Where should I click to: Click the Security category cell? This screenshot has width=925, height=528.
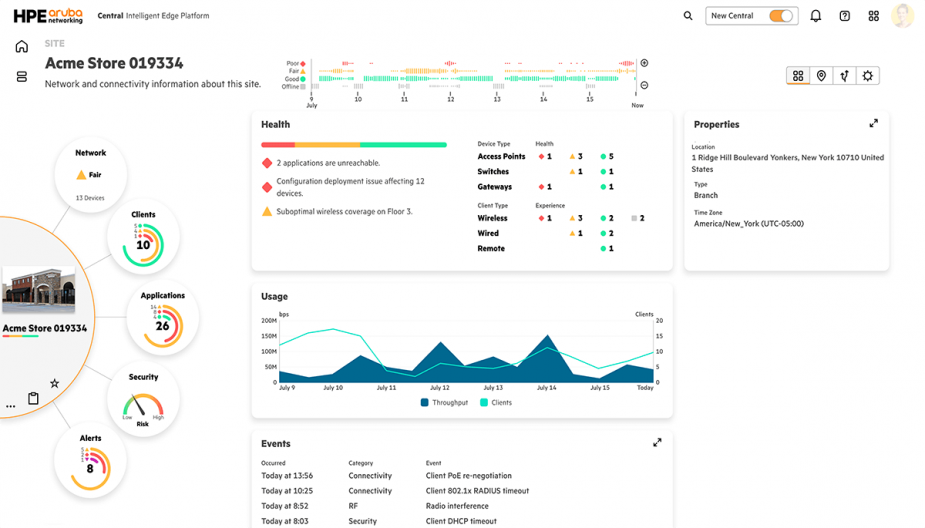(362, 522)
